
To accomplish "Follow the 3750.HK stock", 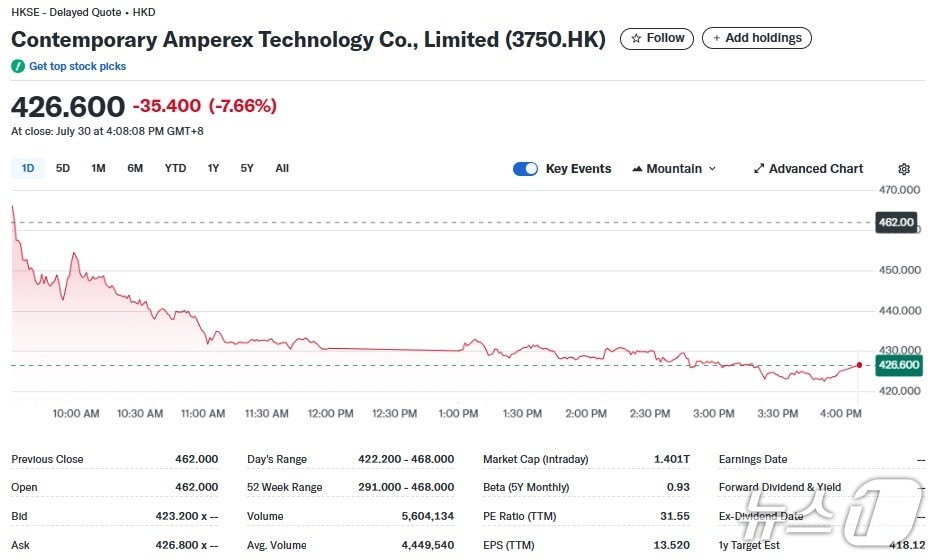I will pos(658,38).
